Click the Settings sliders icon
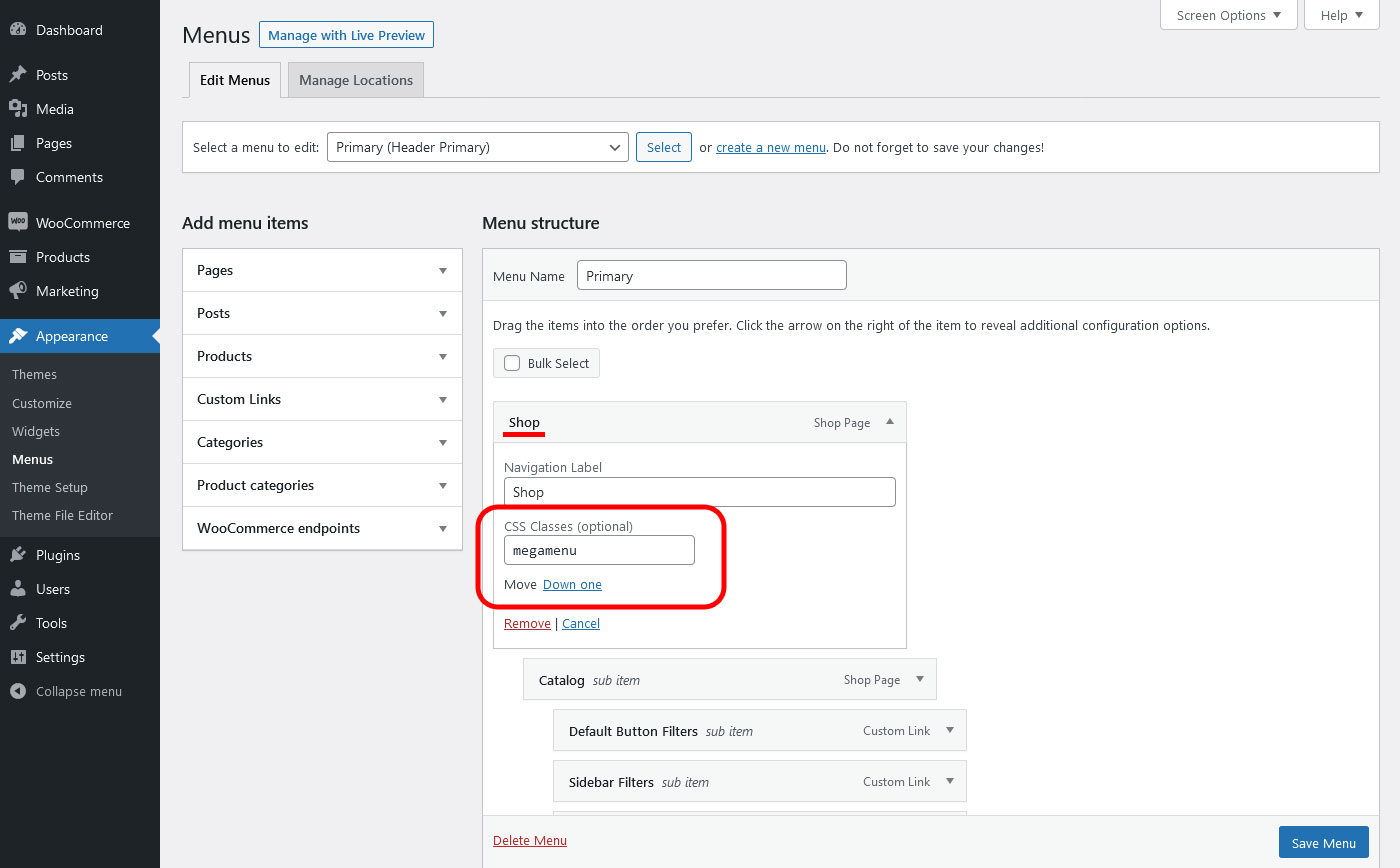The width and height of the screenshot is (1400, 868). 18,657
